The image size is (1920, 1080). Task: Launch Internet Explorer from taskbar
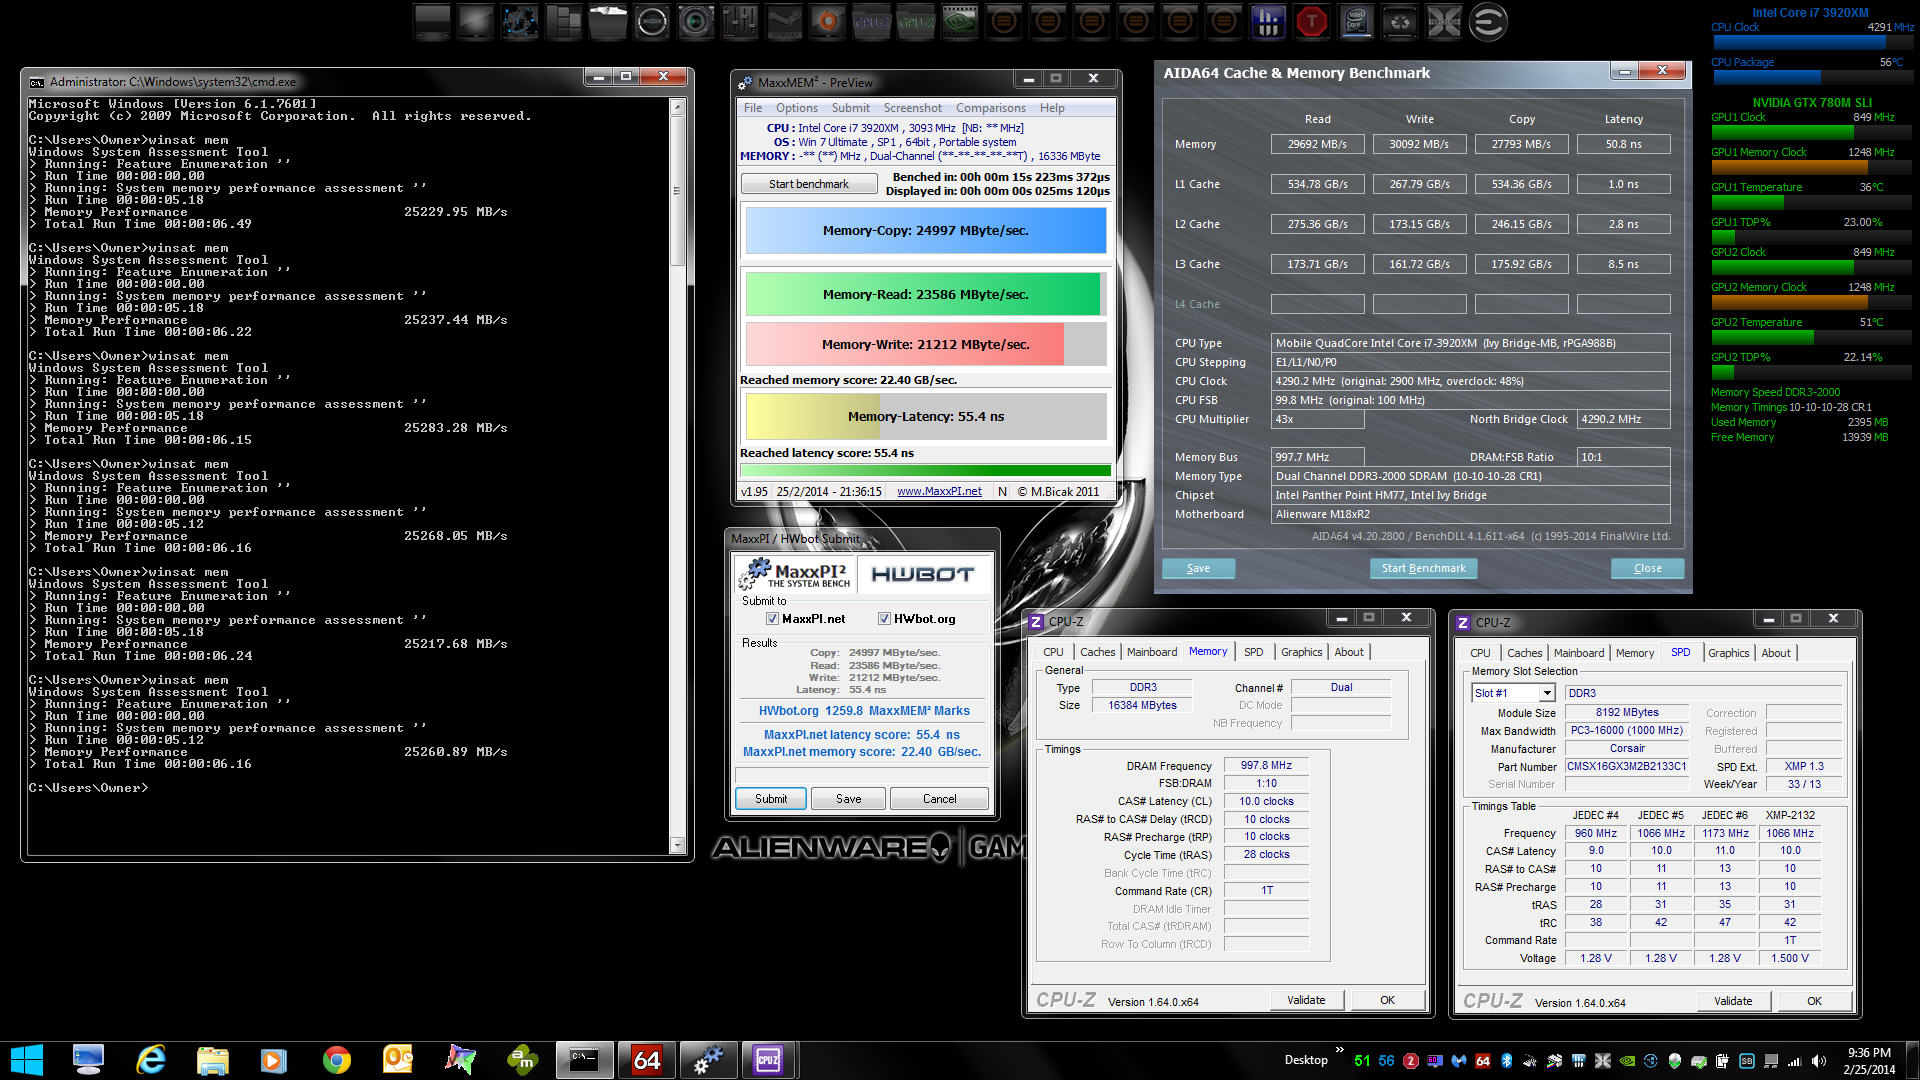151,1060
